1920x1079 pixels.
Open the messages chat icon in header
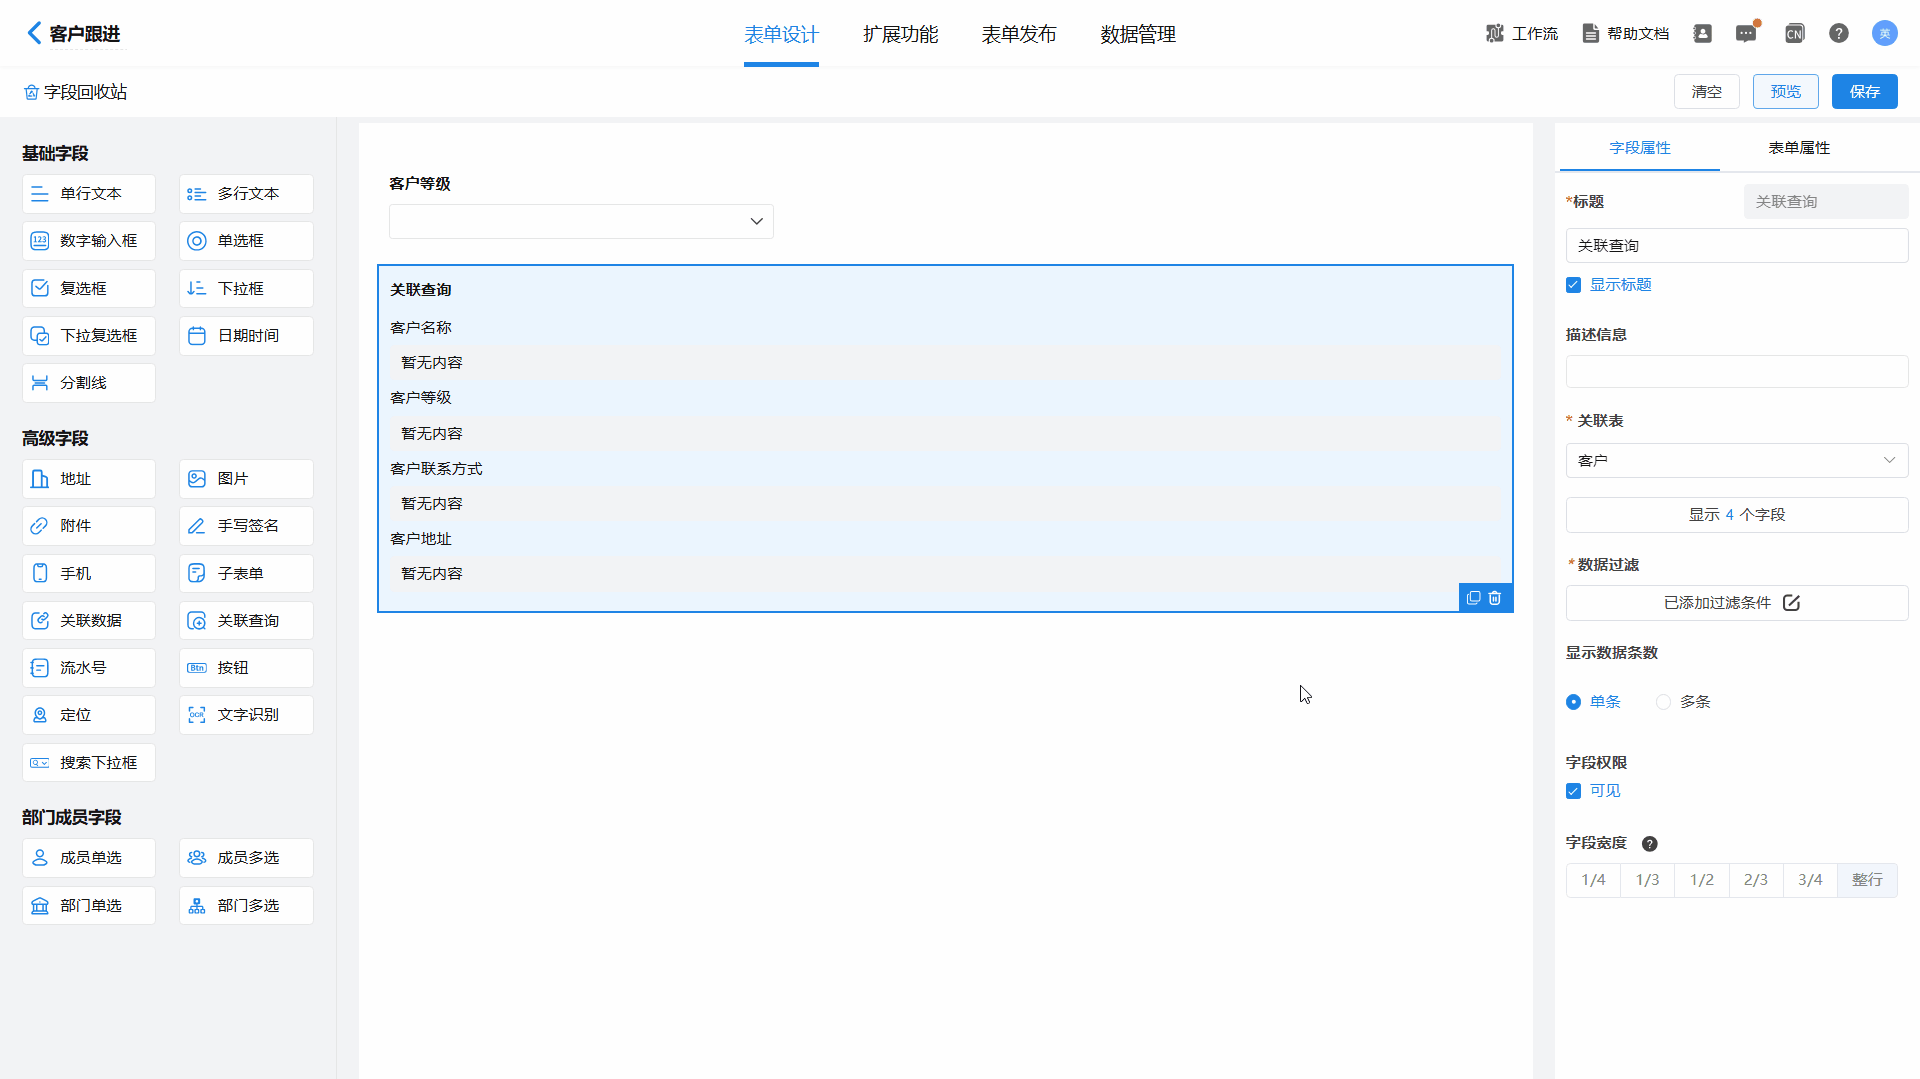coord(1746,34)
